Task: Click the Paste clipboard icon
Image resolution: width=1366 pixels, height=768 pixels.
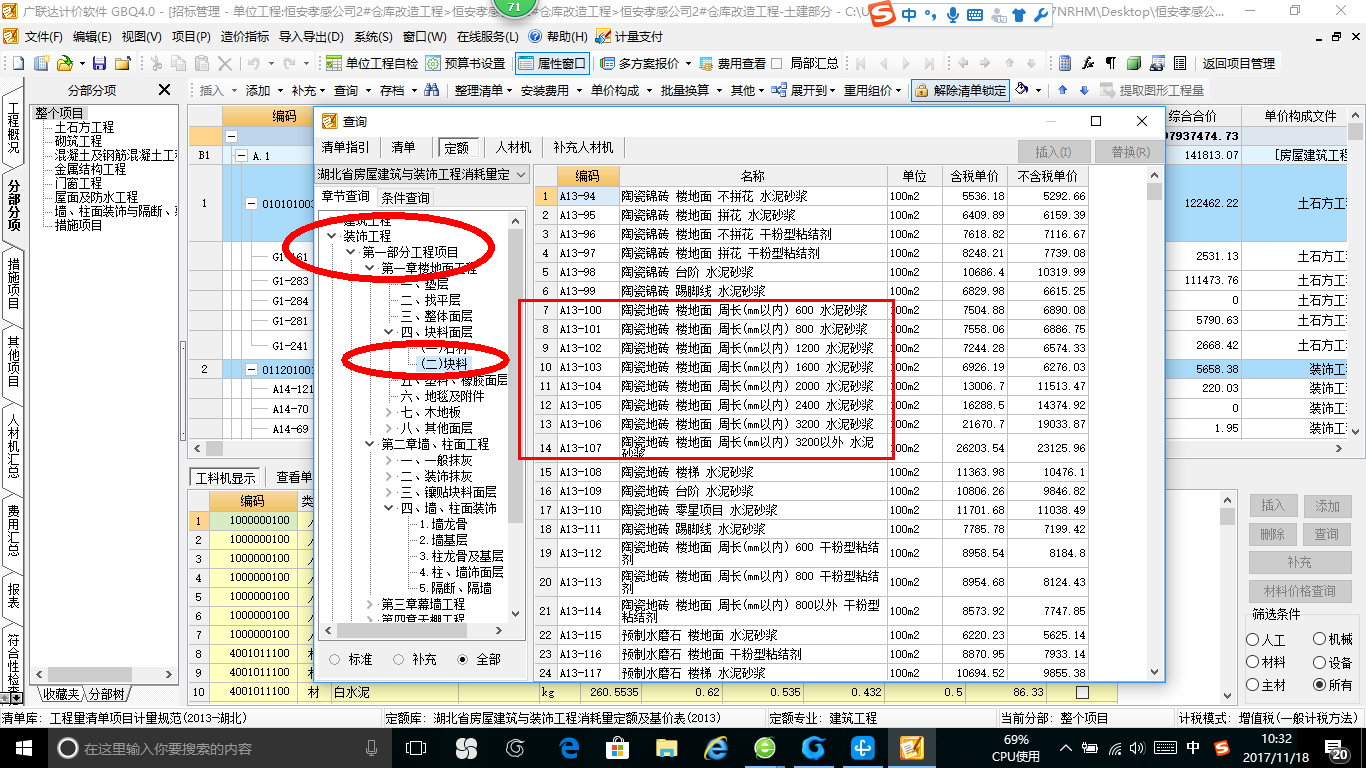Action: pyautogui.click(x=202, y=63)
